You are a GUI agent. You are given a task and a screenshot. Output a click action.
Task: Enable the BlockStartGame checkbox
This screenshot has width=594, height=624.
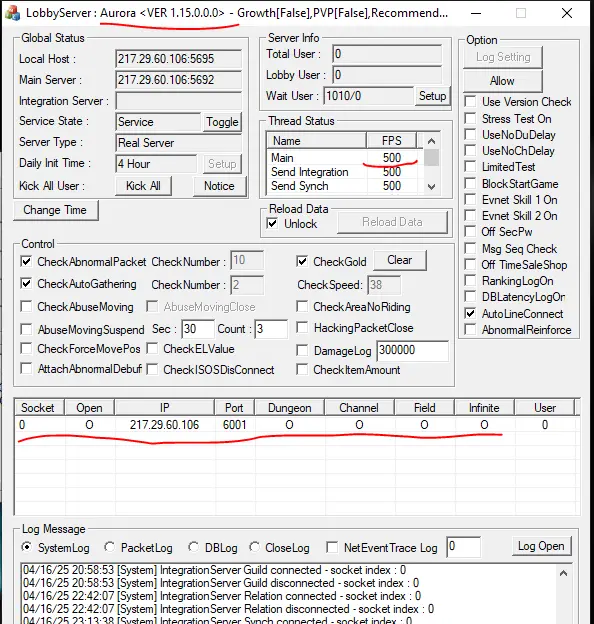tap(470, 183)
